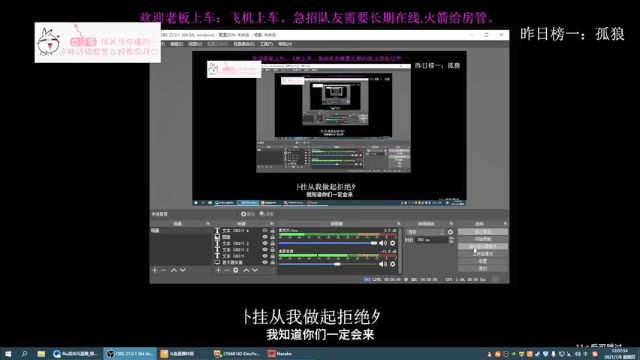The width and height of the screenshot is (640, 360).
Task: Lock the 显示器采集 display capture source
Action: (273, 262)
